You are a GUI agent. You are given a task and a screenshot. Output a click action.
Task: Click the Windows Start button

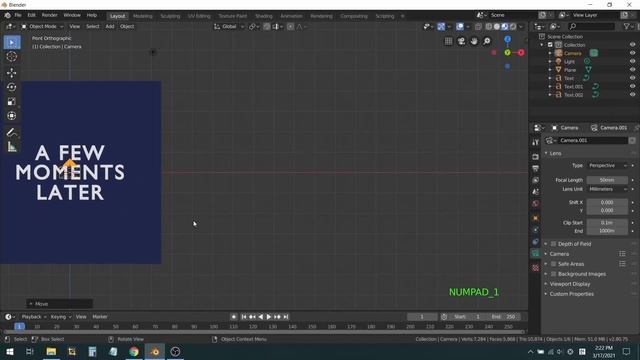tap(9, 351)
